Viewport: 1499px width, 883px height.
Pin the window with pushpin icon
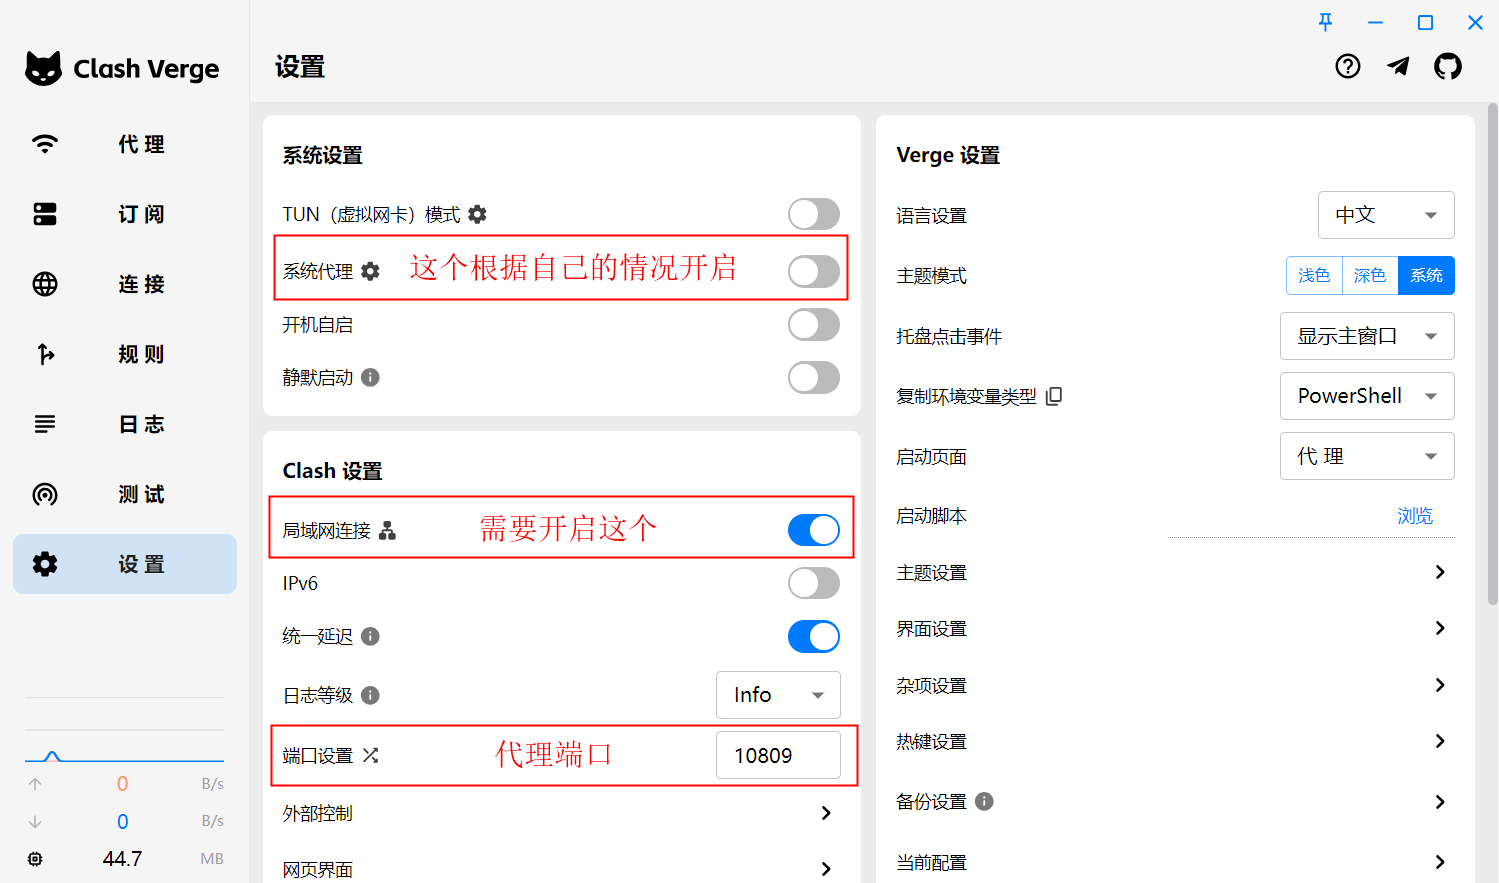click(1325, 22)
